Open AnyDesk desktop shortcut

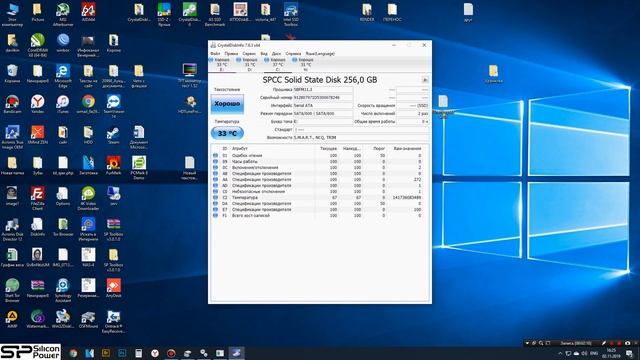[x=113, y=288]
